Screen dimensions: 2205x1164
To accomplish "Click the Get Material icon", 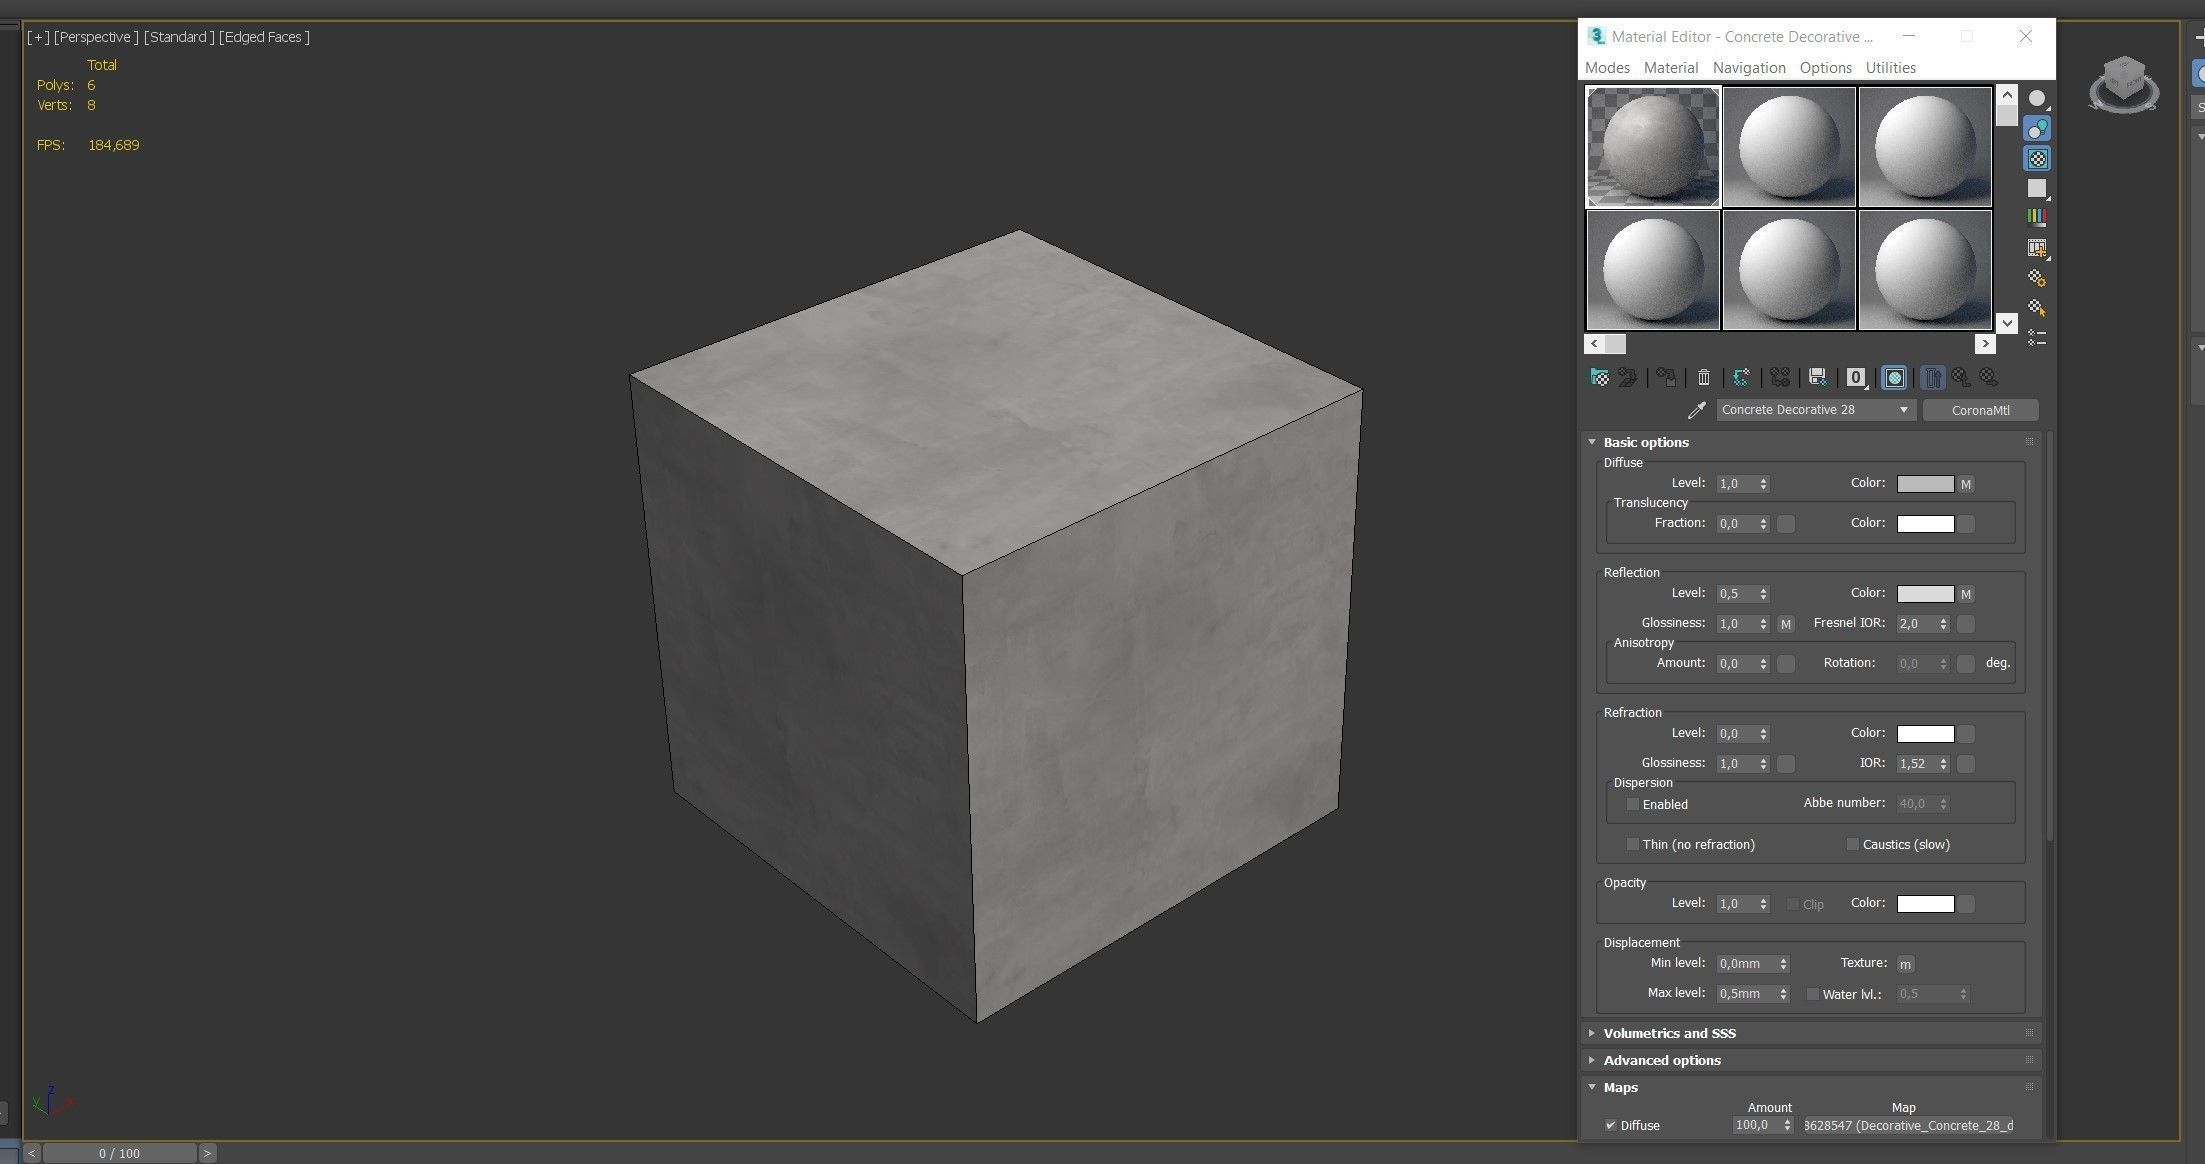I will [1599, 377].
